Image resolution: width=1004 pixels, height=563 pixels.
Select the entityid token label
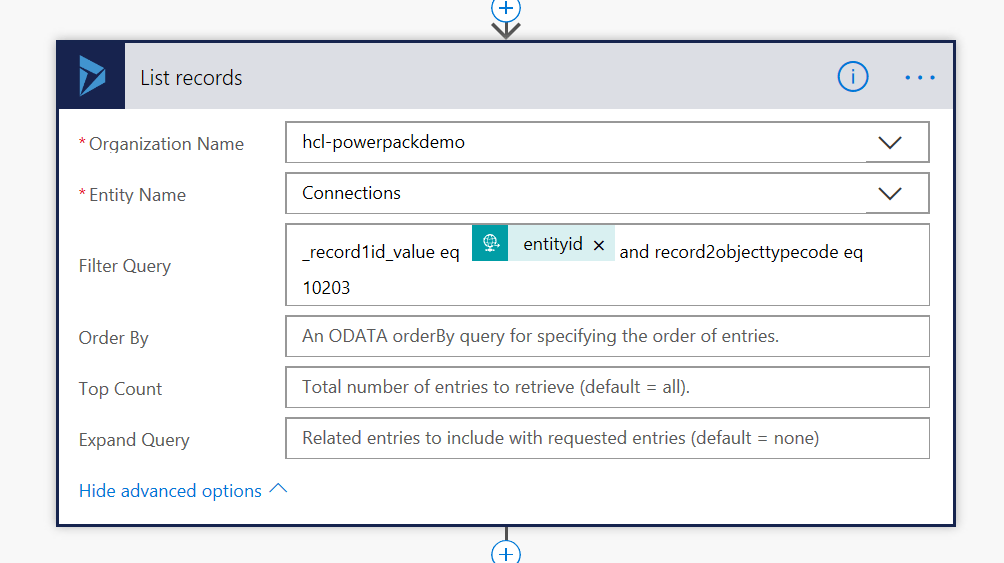pos(552,244)
